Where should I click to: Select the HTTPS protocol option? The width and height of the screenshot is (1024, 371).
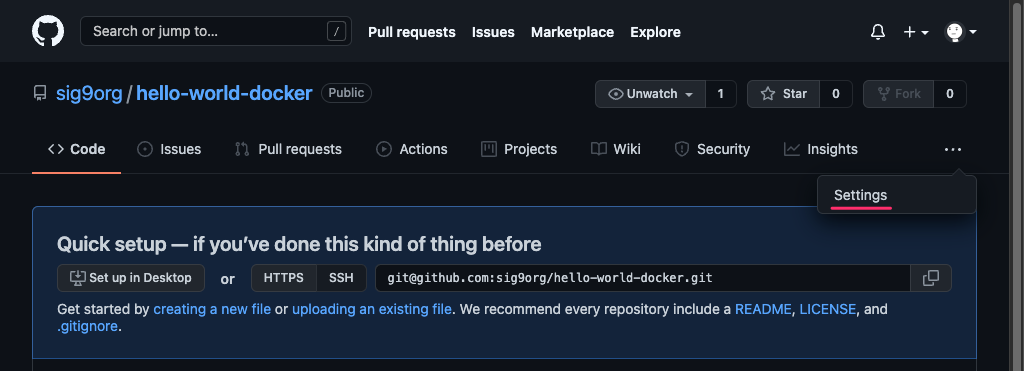pyautogui.click(x=283, y=278)
